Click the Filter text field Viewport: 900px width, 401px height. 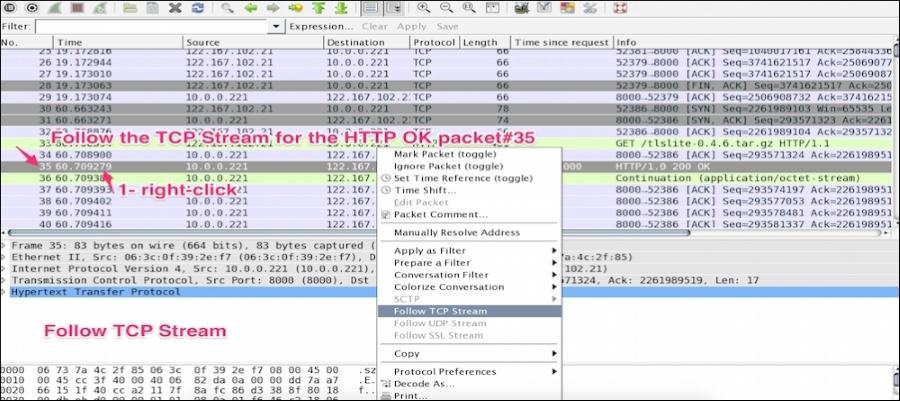pyautogui.click(x=153, y=26)
